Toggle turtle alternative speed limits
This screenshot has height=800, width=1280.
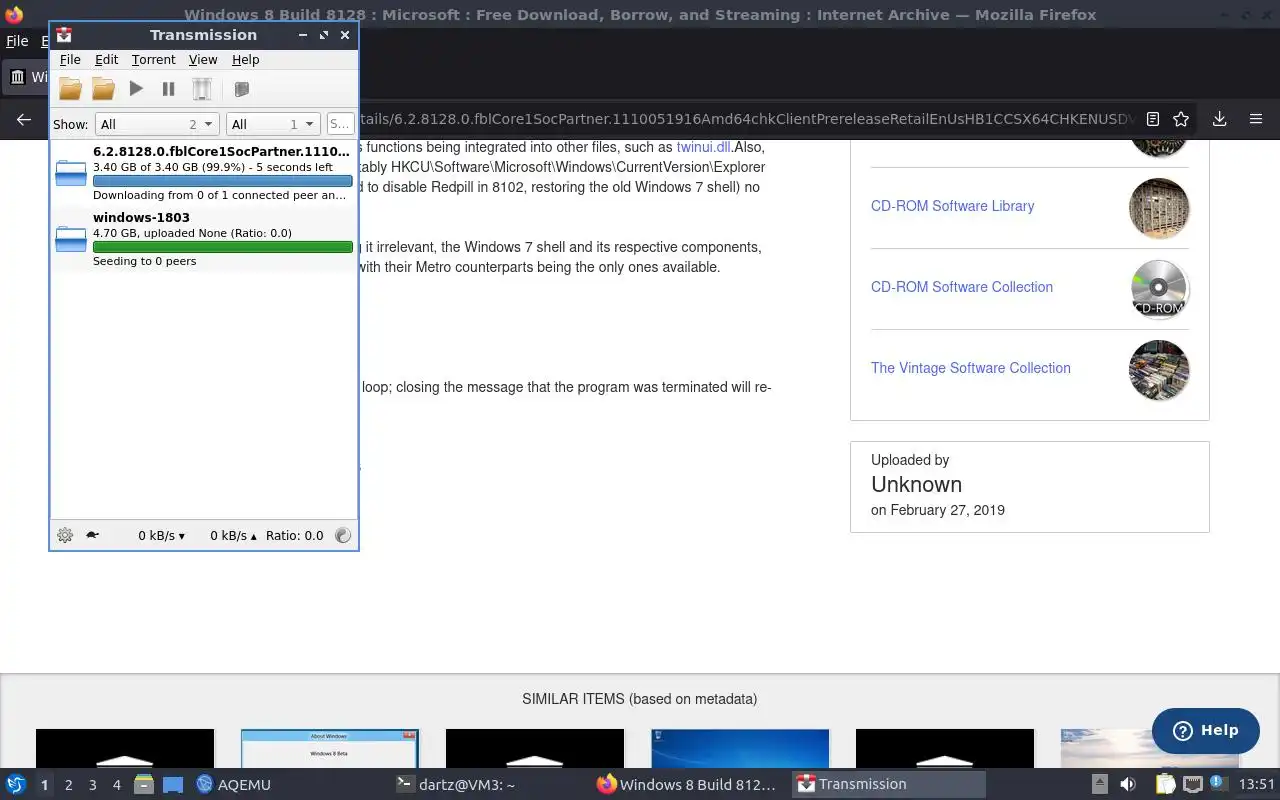[x=92, y=535]
